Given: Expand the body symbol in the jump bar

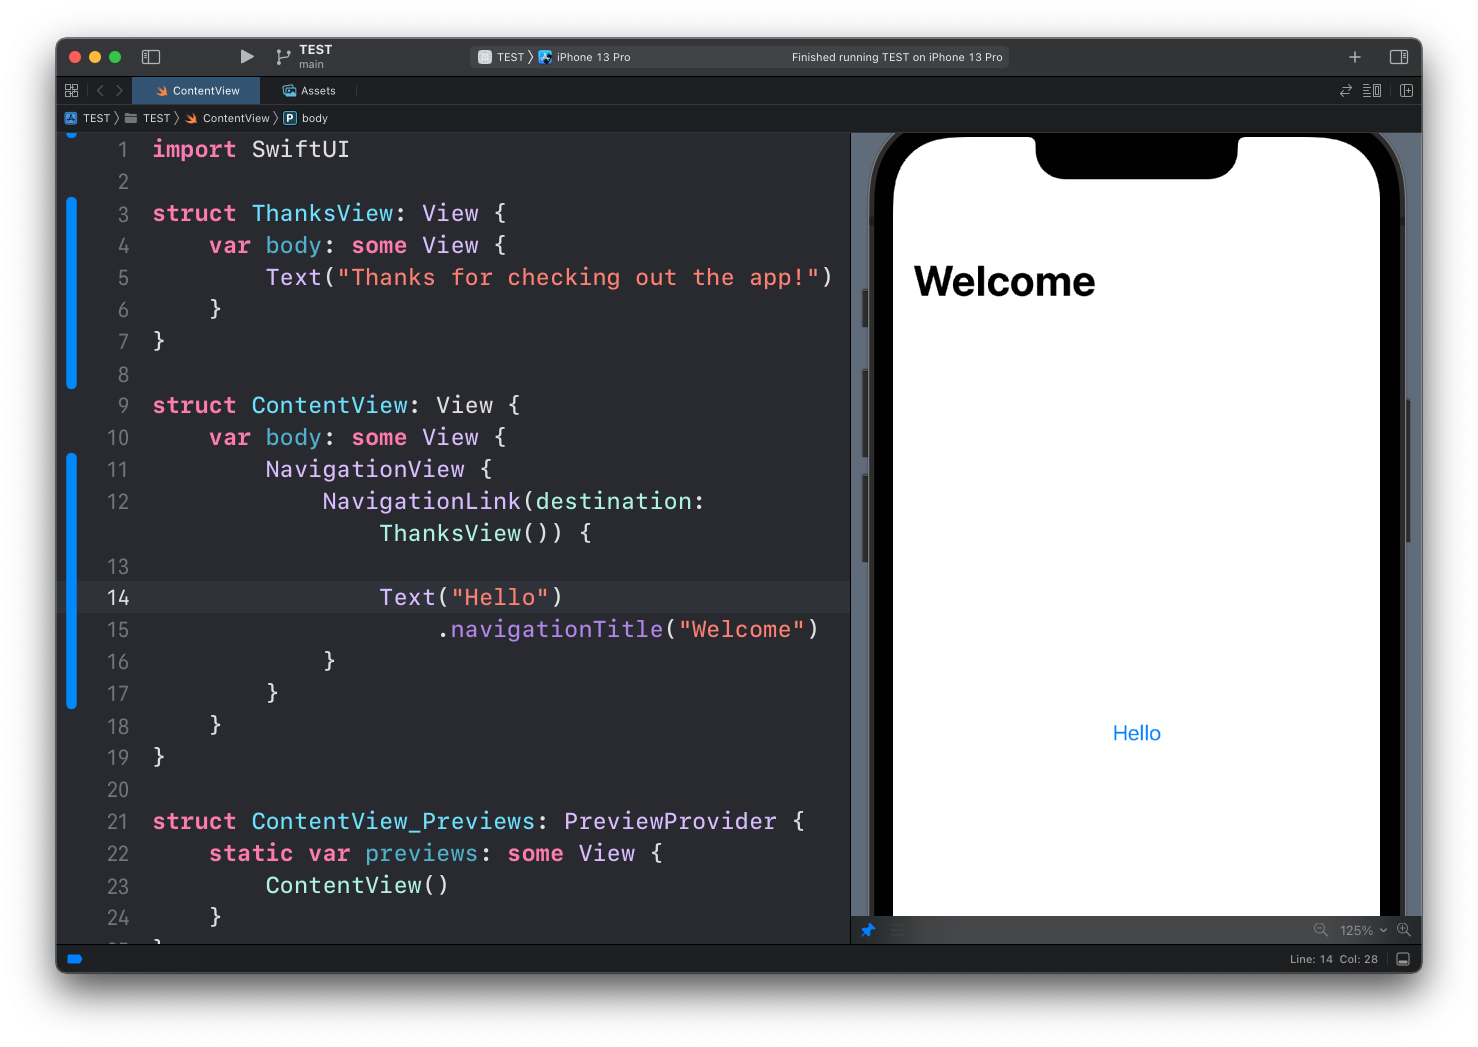Looking at the screenshot, I should point(314,118).
